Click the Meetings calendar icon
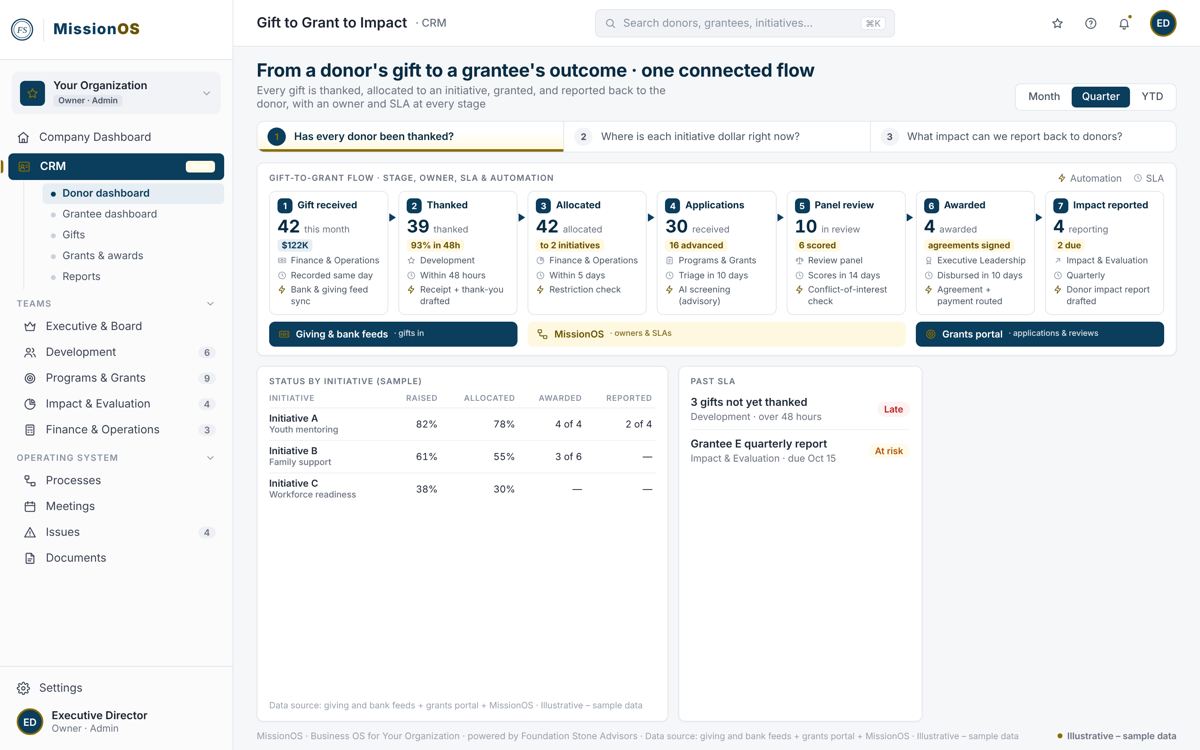The width and height of the screenshot is (1200, 750). pos(30,506)
